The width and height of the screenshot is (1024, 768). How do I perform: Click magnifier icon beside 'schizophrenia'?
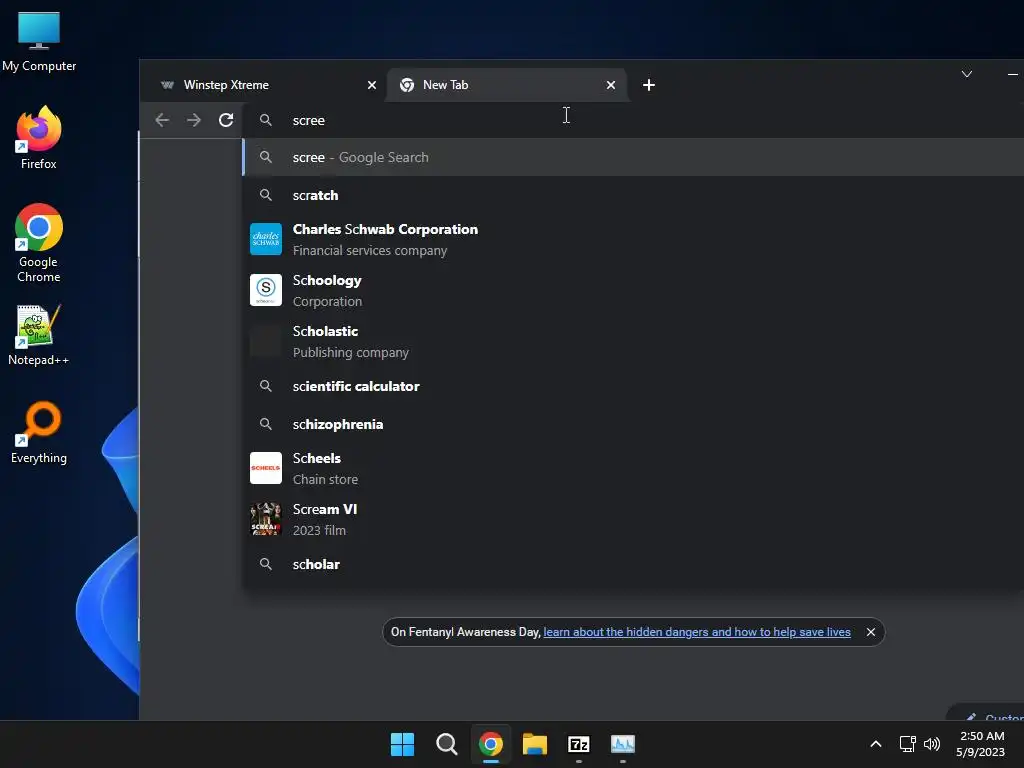point(266,424)
